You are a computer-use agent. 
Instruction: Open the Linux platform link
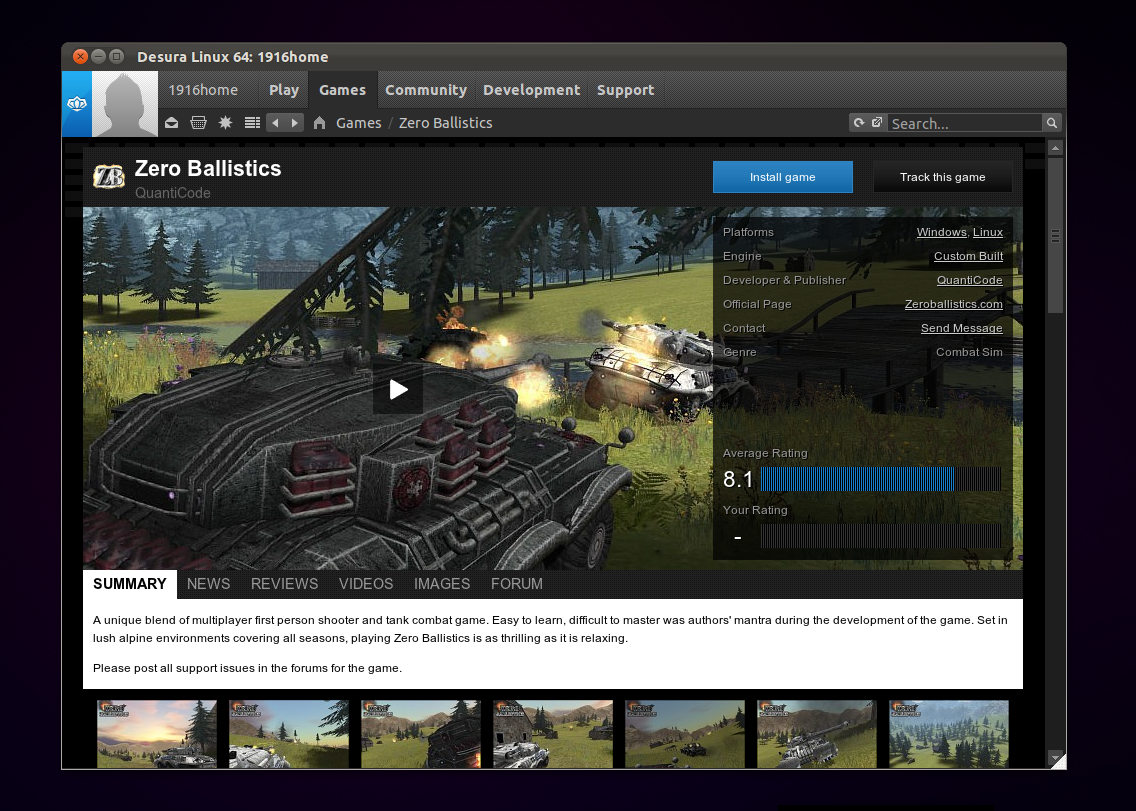point(987,232)
